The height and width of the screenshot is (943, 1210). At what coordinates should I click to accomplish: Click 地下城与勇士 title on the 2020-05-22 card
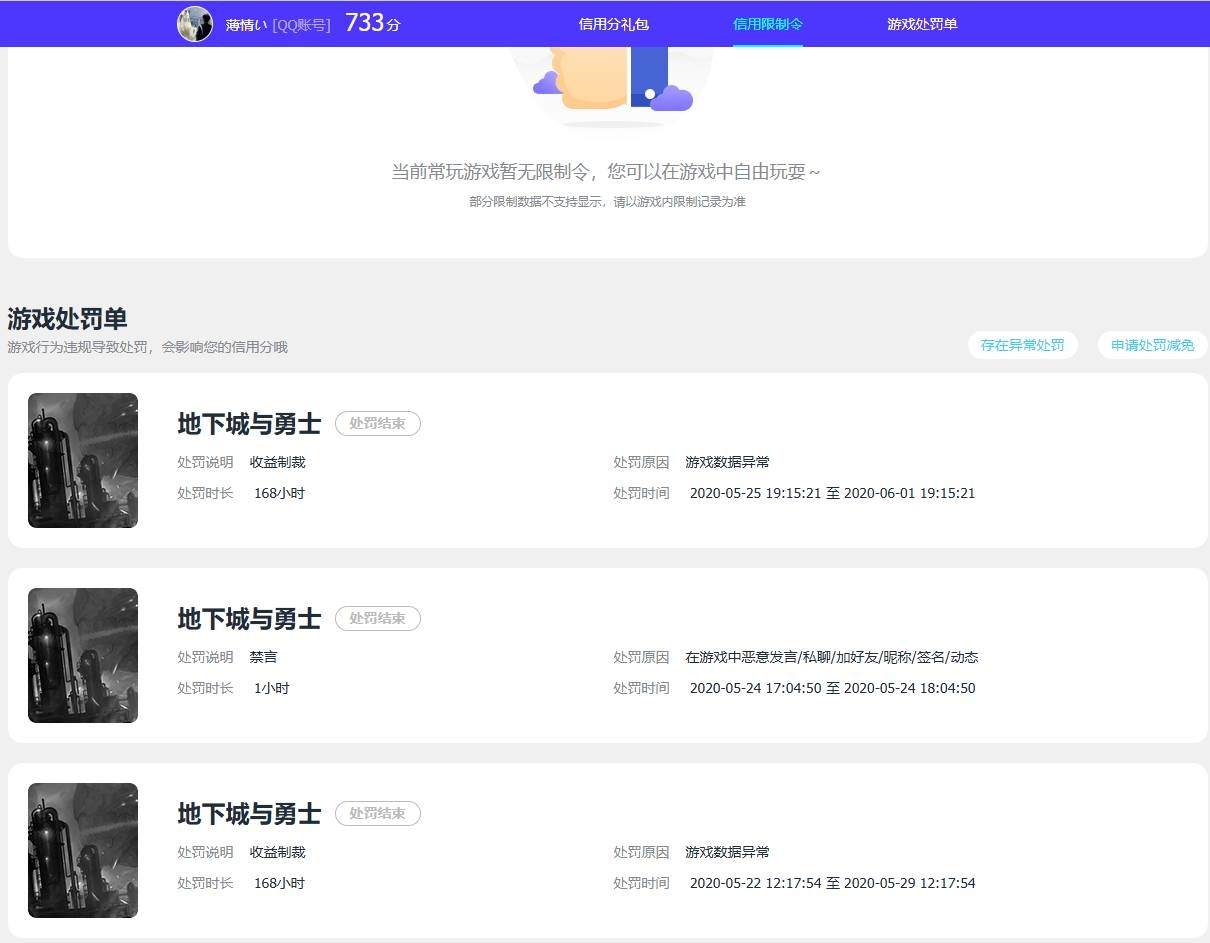[x=249, y=814]
